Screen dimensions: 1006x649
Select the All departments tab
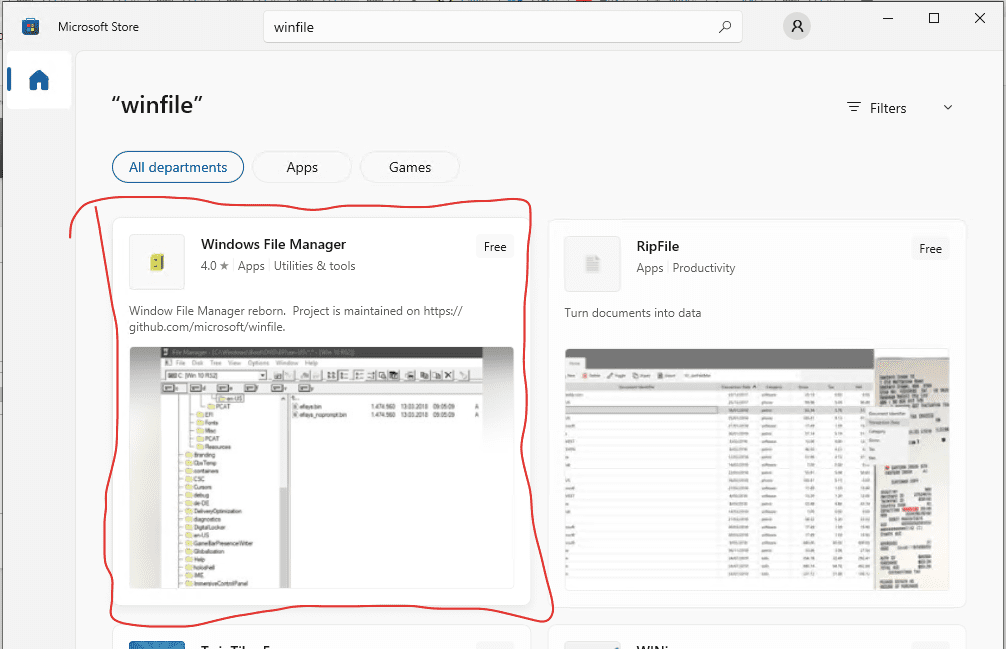click(x=178, y=167)
